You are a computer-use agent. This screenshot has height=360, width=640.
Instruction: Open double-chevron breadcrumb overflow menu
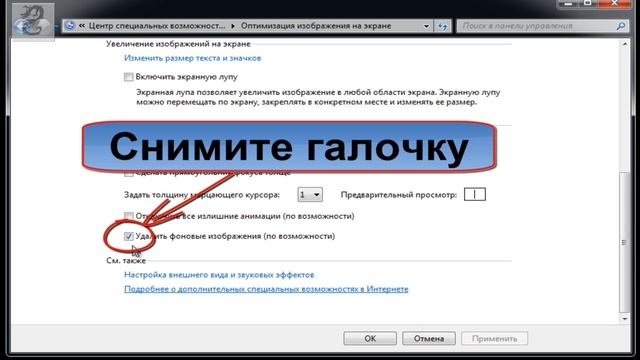(x=82, y=25)
